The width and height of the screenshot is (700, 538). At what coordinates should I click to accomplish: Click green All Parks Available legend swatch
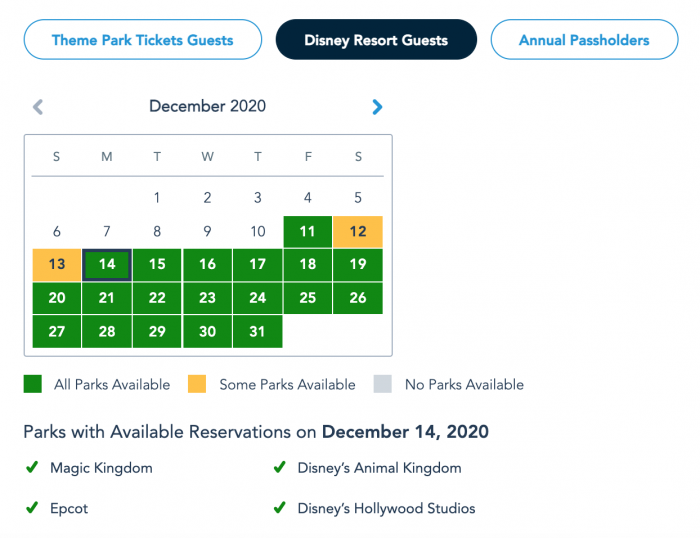coord(33,384)
